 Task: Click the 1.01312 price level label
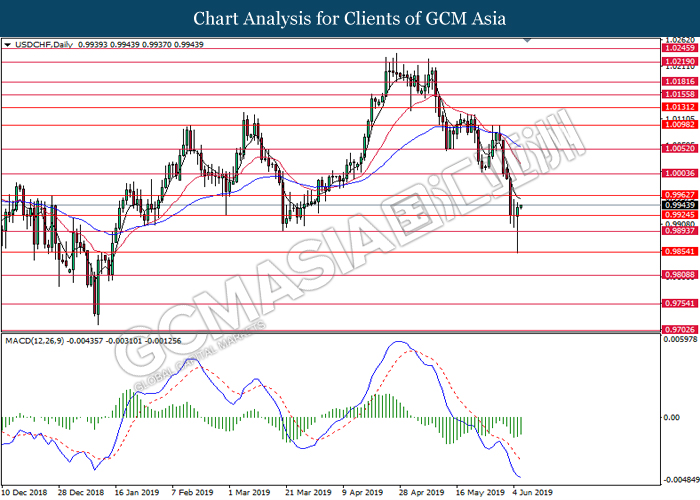pyautogui.click(x=680, y=107)
